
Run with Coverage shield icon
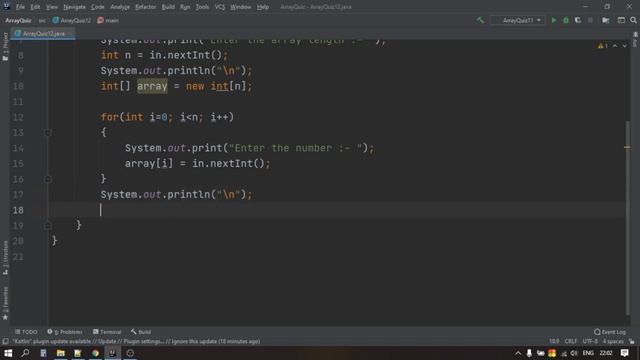[x=578, y=20]
